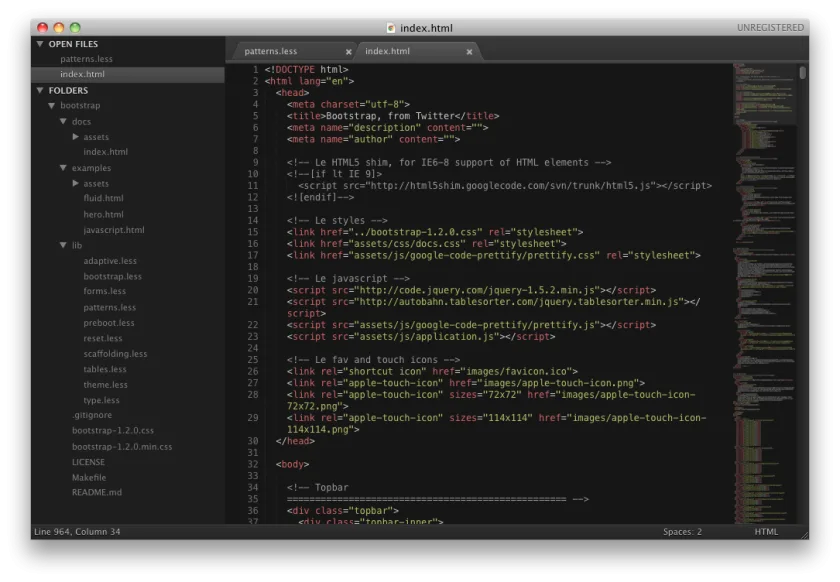Image resolution: width=840 pixels, height=582 pixels.
Task: Open javascript.html in the sidebar
Action: pos(114,230)
